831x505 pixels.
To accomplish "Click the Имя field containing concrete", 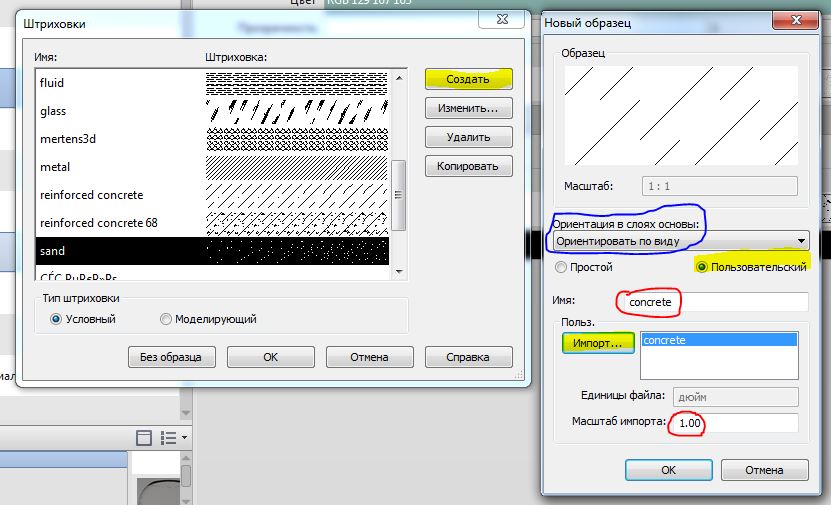I will (715, 302).
